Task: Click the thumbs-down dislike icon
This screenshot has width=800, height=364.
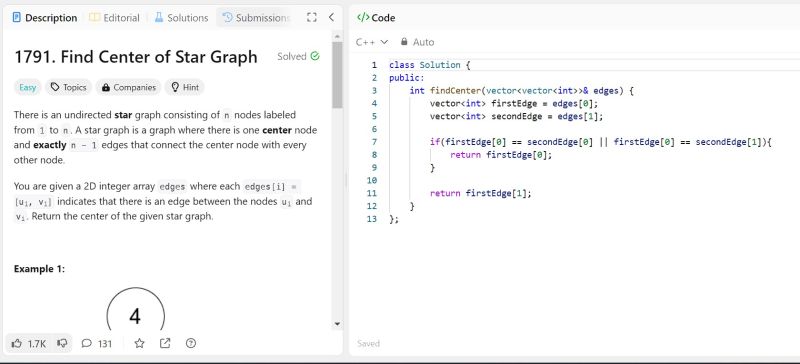Action: coord(62,344)
